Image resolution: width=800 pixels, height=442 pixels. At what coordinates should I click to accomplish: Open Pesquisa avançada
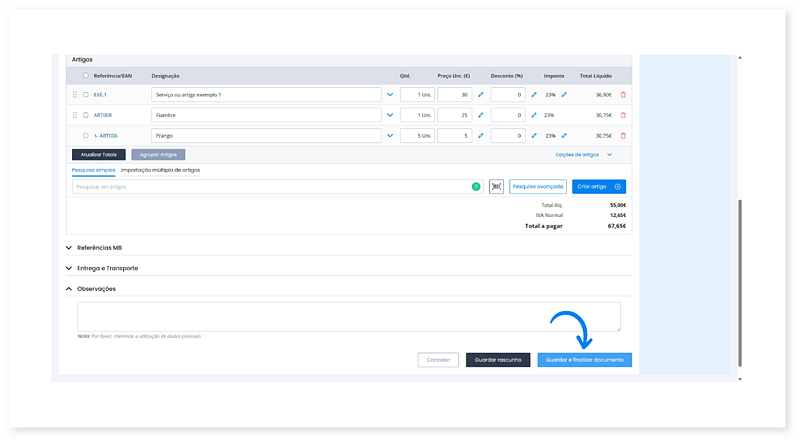[538, 187]
